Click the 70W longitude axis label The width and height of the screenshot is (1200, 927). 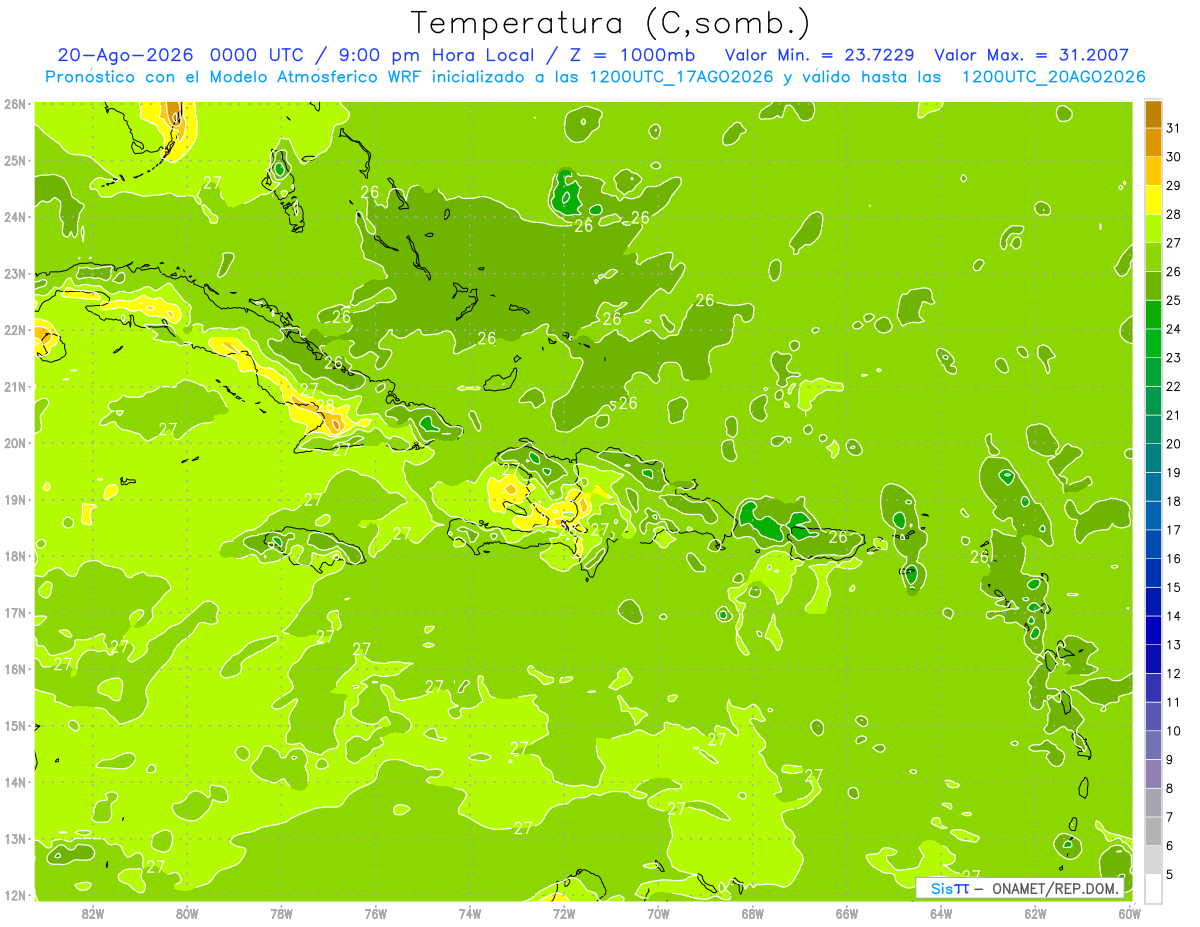point(658,913)
